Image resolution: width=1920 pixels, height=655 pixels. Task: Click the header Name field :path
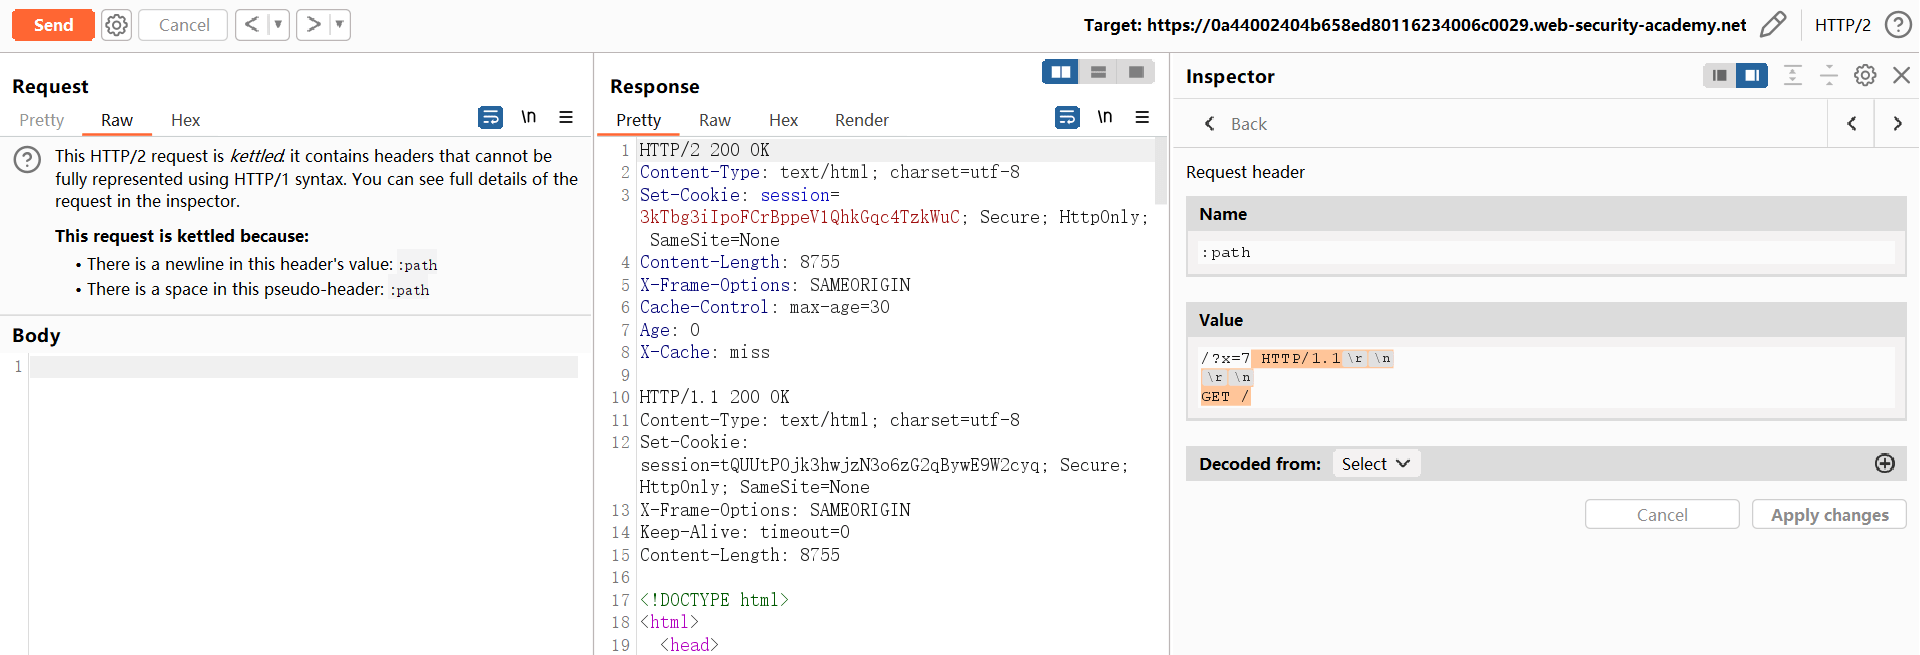coord(1545,253)
